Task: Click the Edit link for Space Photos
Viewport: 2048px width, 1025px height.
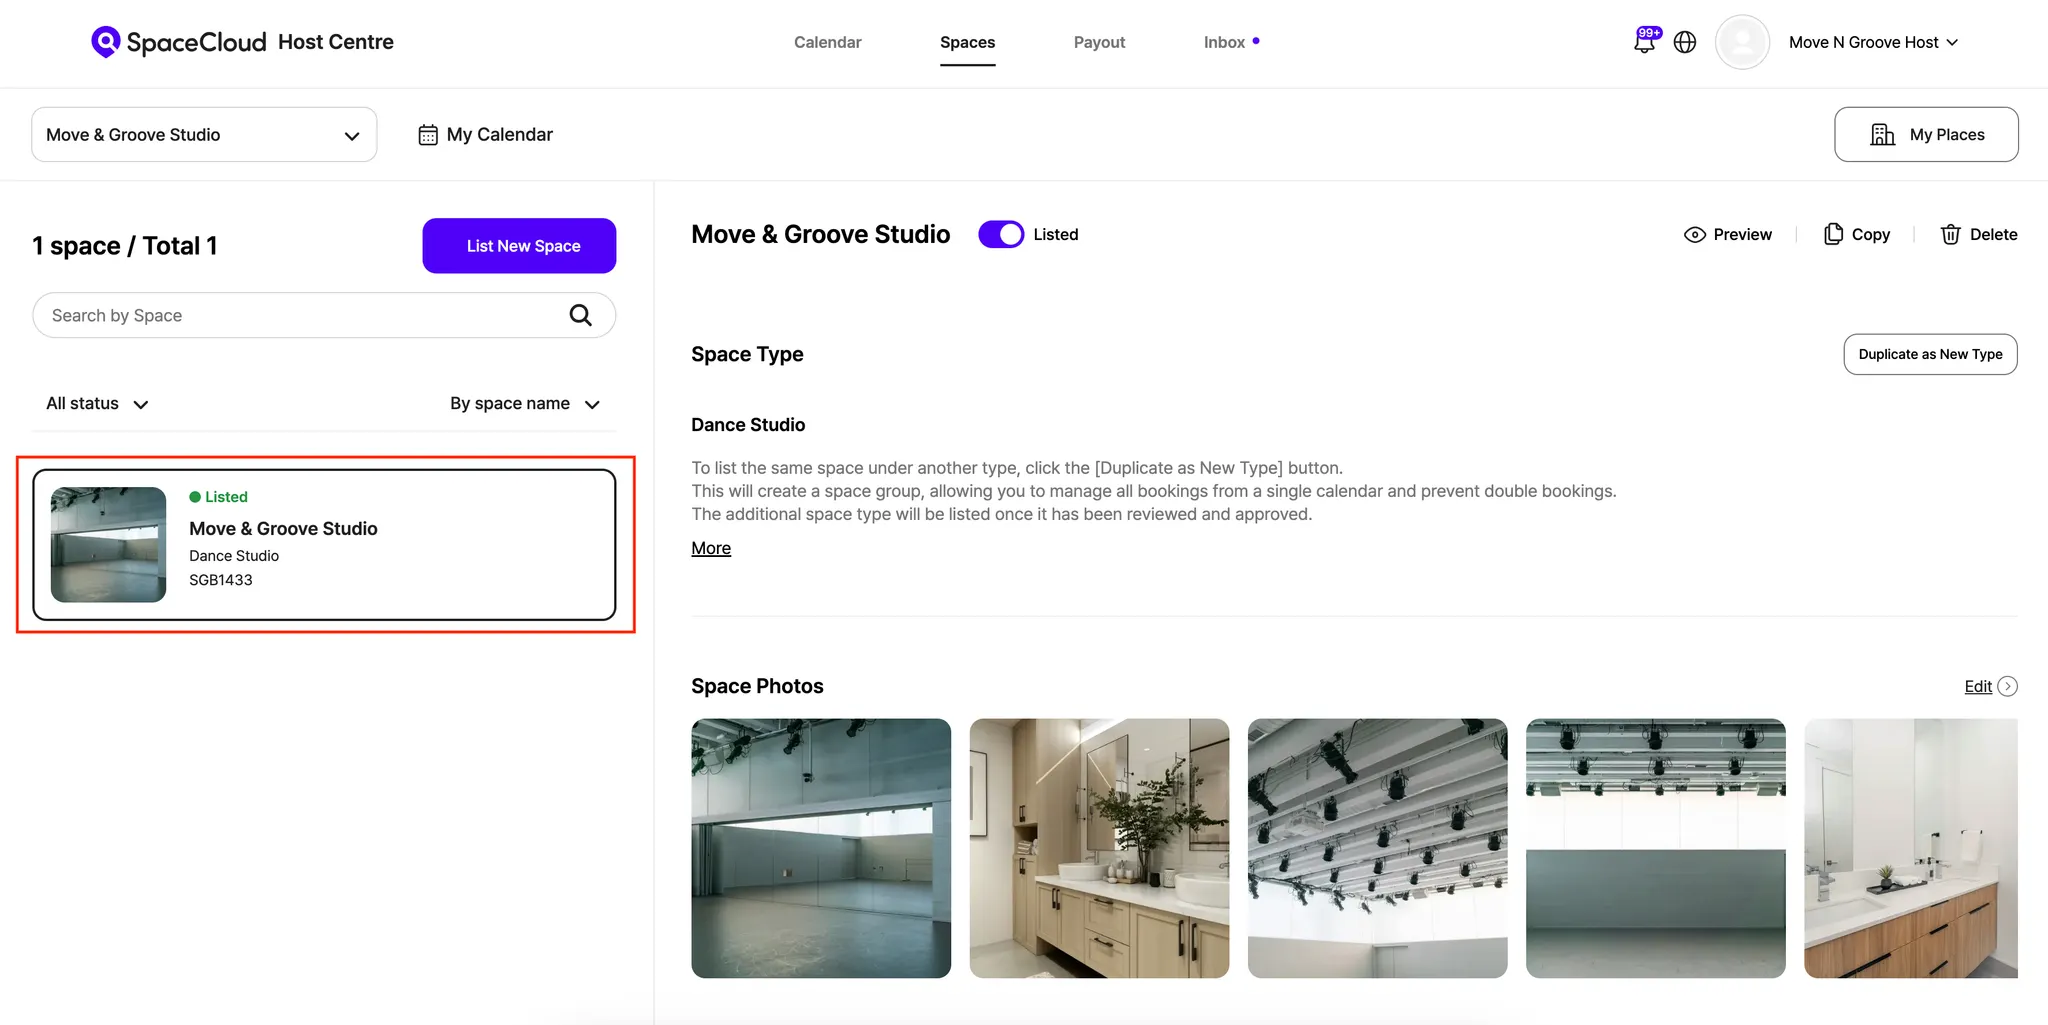Action: [x=1978, y=686]
